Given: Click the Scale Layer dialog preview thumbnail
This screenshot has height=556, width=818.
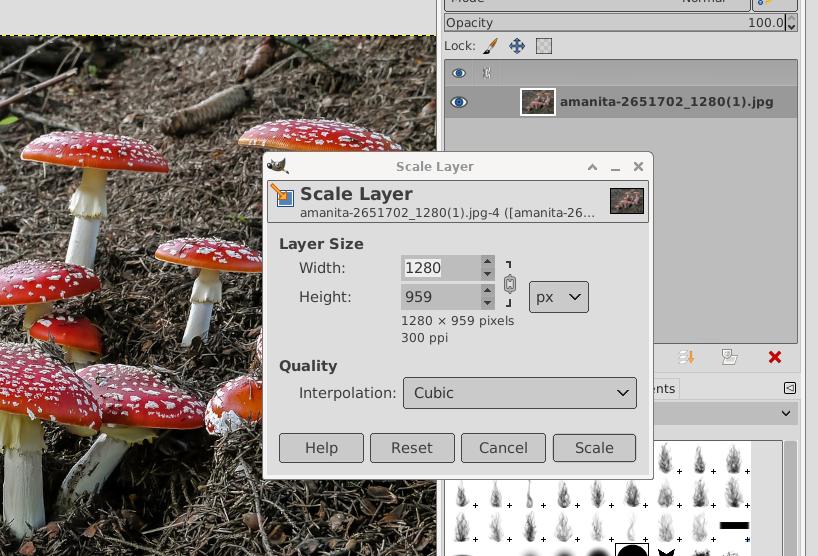Looking at the screenshot, I should (627, 201).
